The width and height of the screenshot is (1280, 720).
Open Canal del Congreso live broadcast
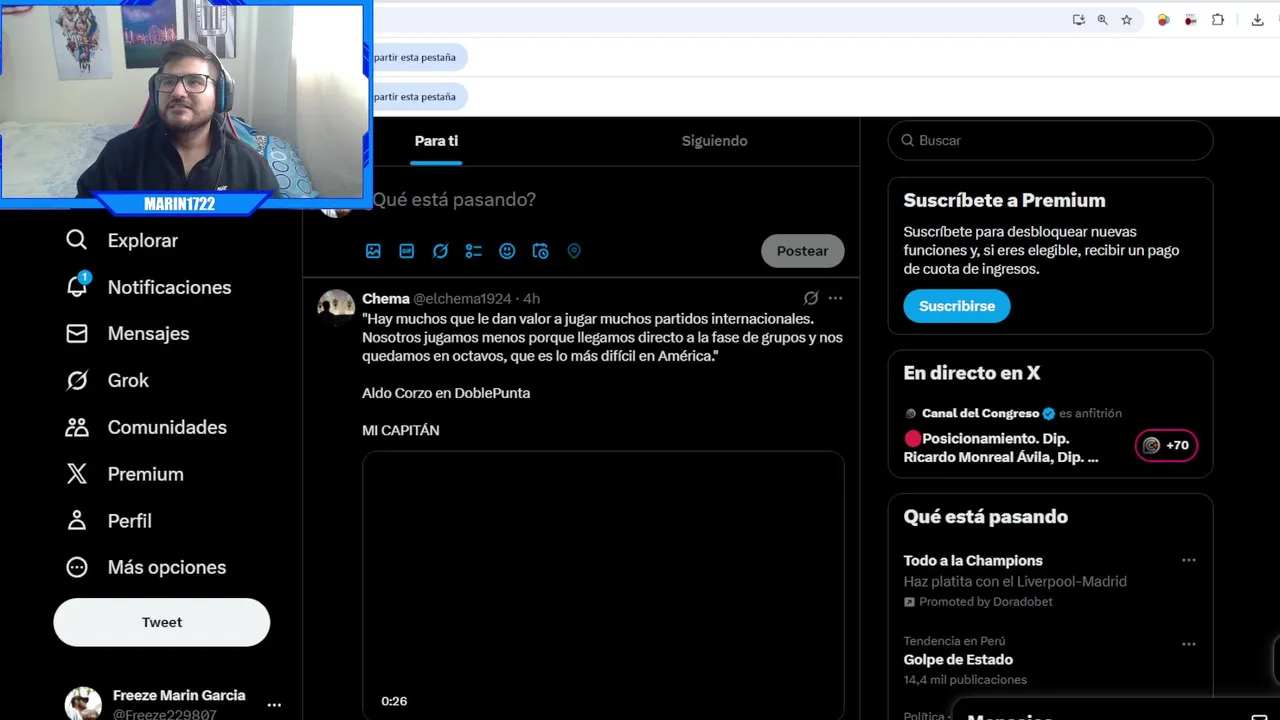tap(1000, 448)
